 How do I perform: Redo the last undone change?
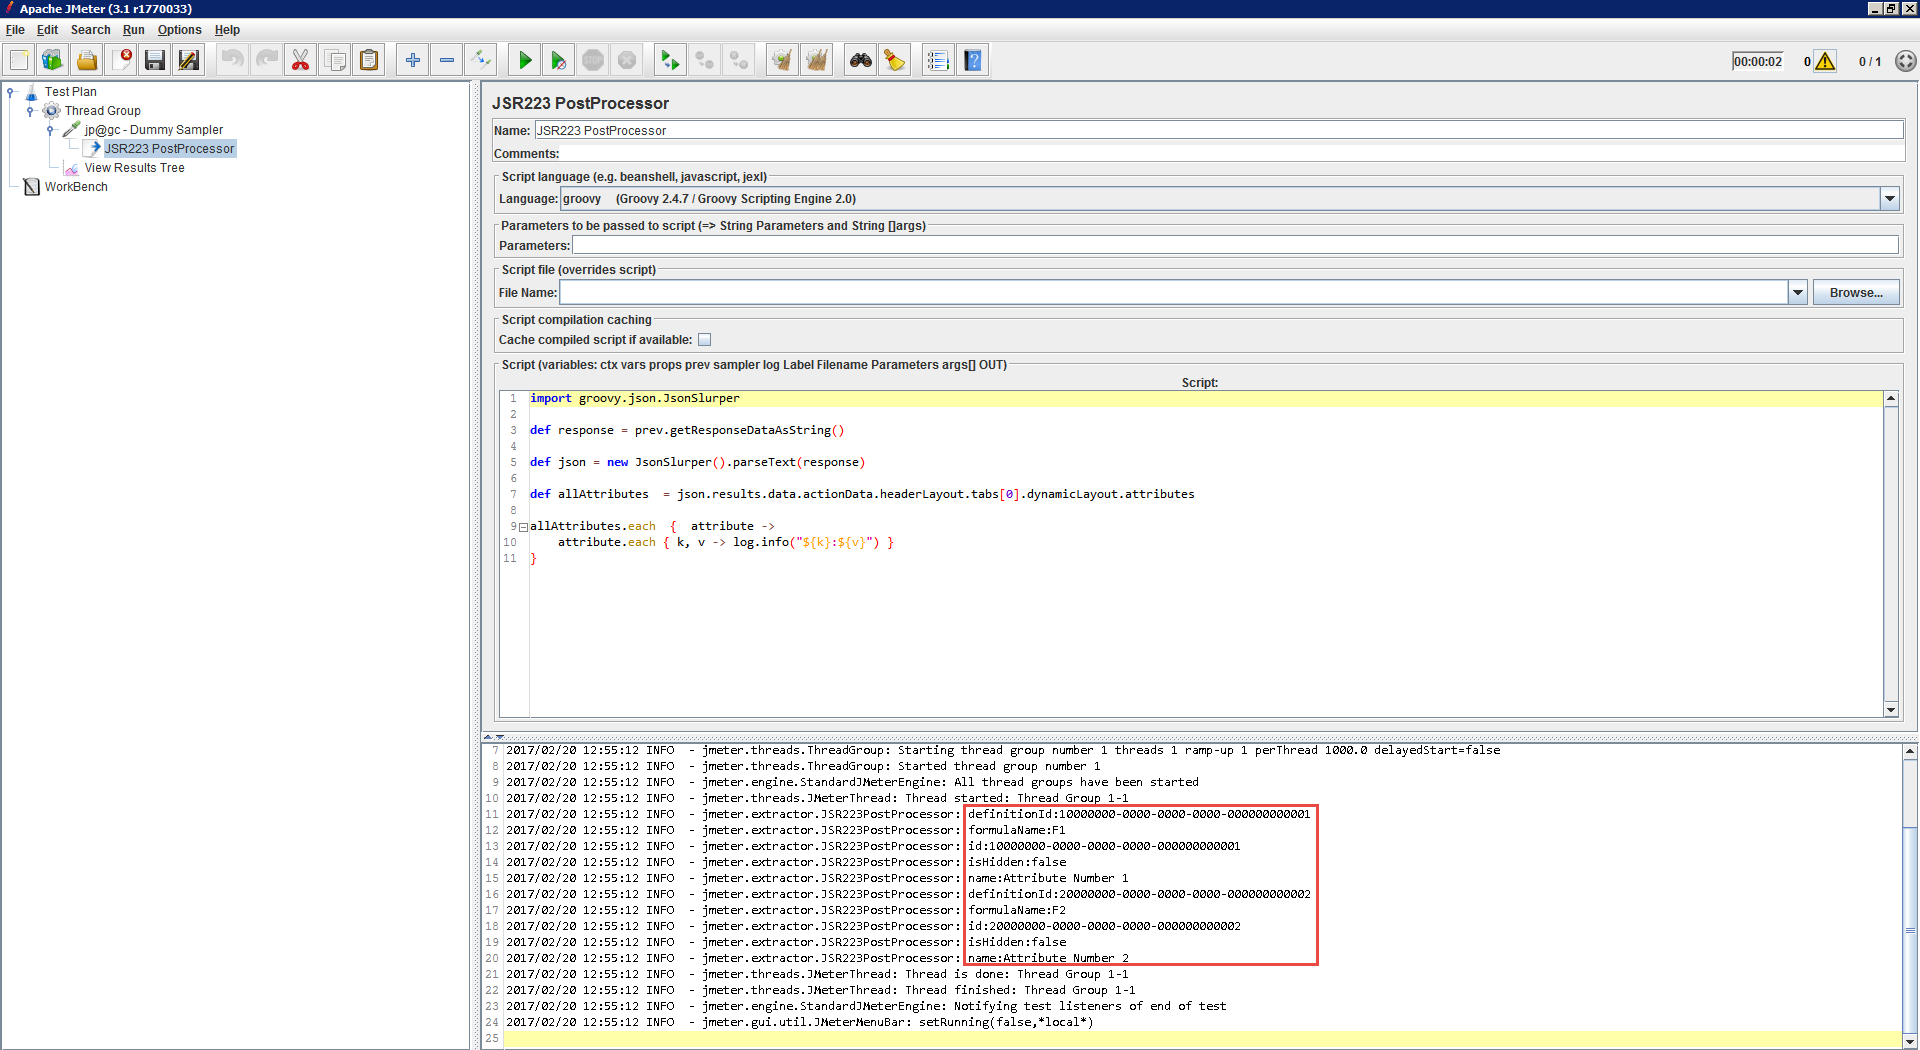tap(266, 60)
